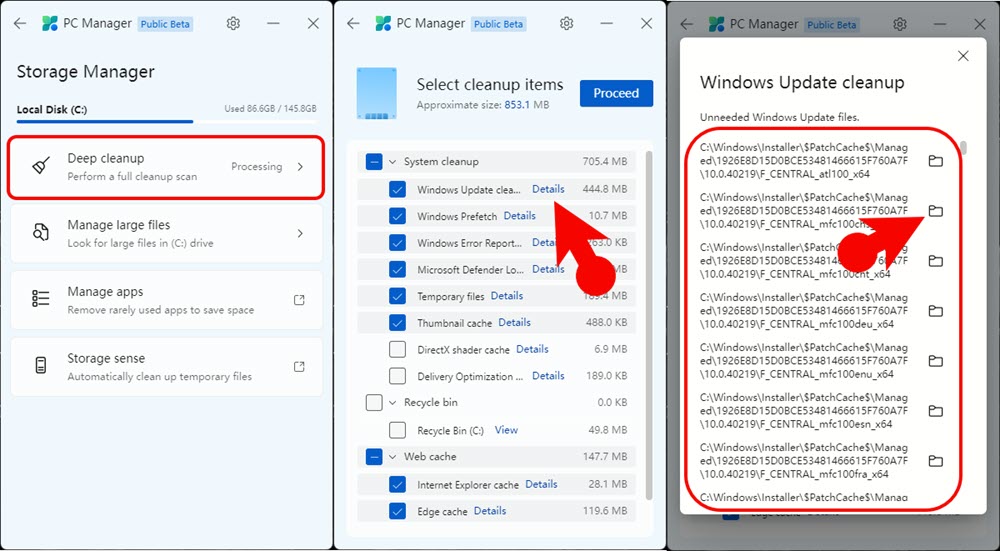Viewport: 1000px width, 551px height.
Task: Click the 'Storage Manager' heading
Action: 85,71
